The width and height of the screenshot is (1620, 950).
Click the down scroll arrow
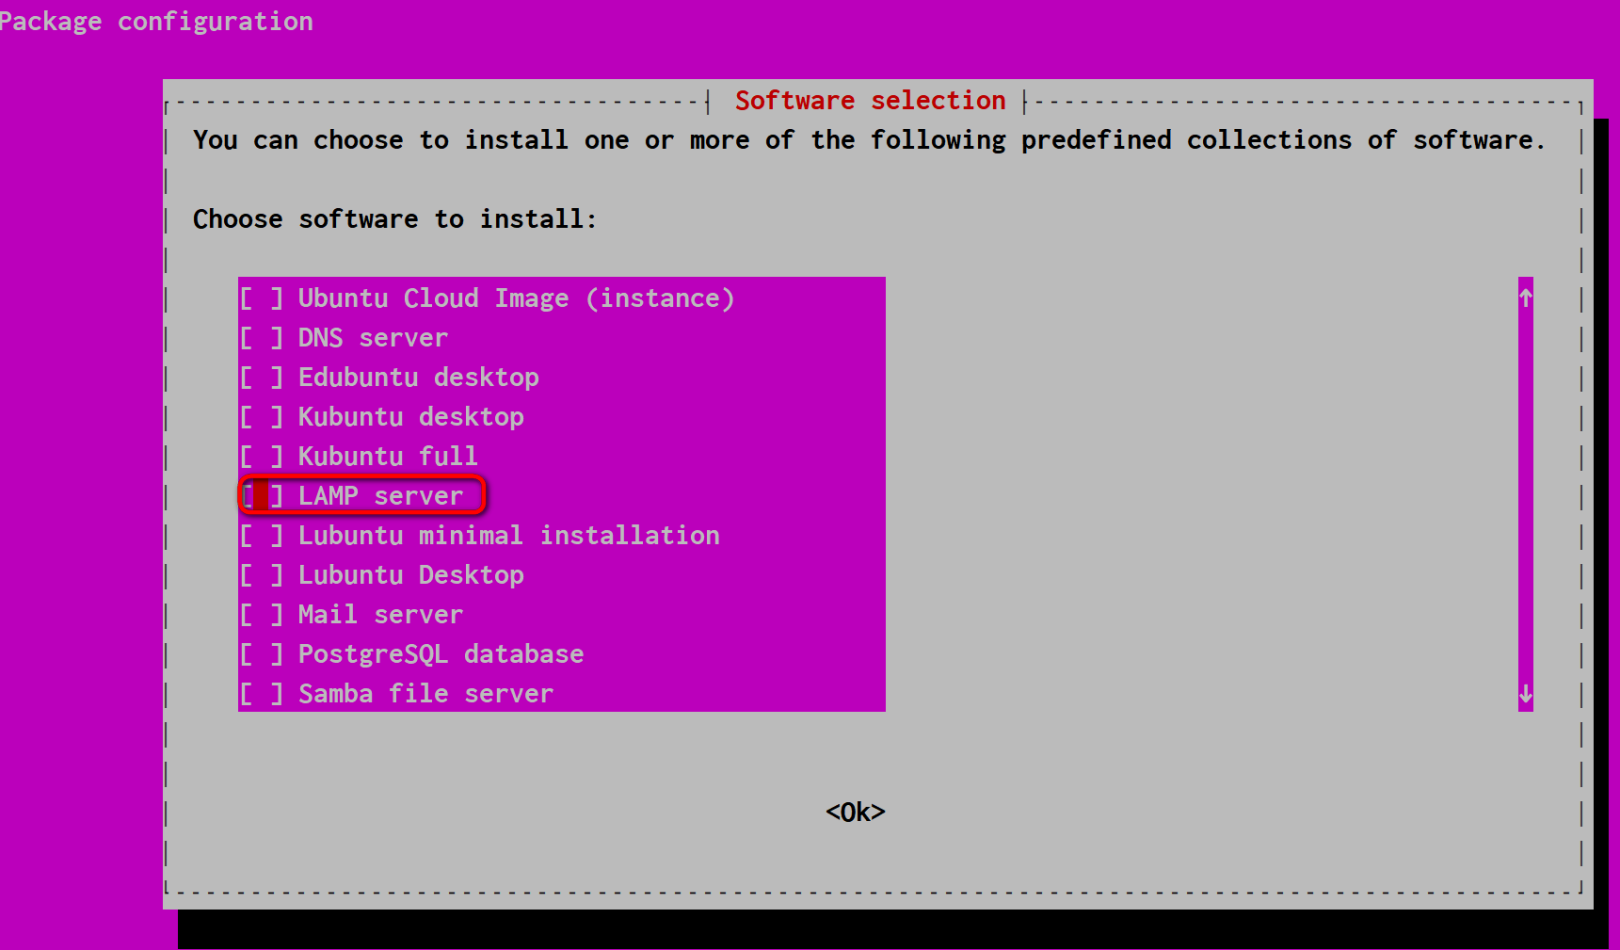1524,692
